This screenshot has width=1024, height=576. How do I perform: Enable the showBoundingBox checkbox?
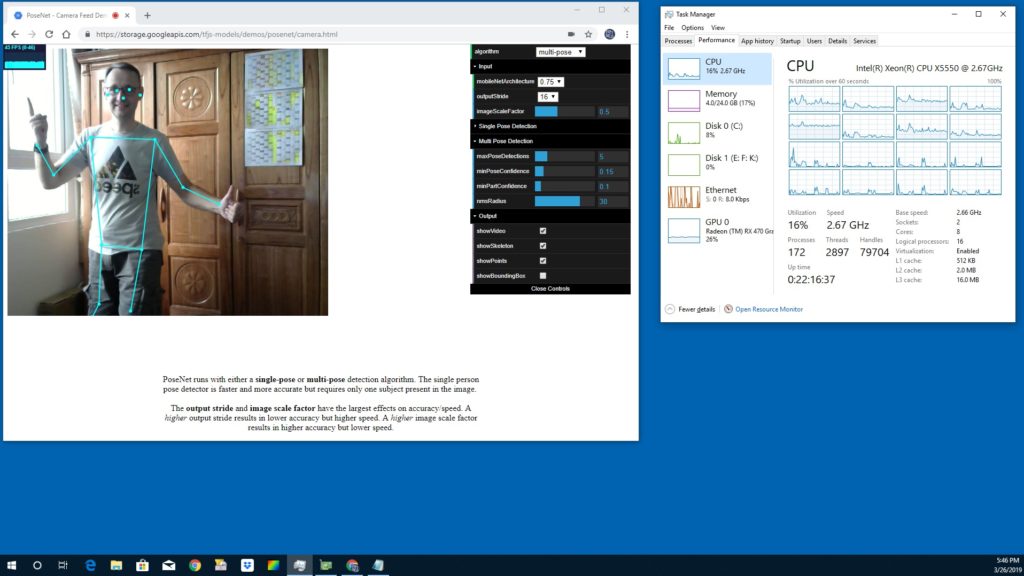click(543, 275)
